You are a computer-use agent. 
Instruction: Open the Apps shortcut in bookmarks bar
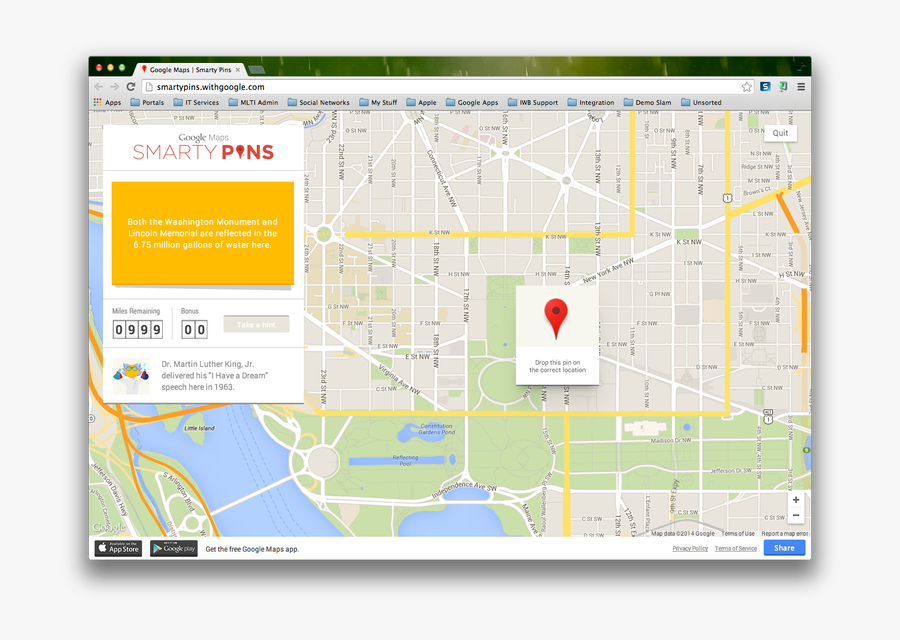pos(107,102)
